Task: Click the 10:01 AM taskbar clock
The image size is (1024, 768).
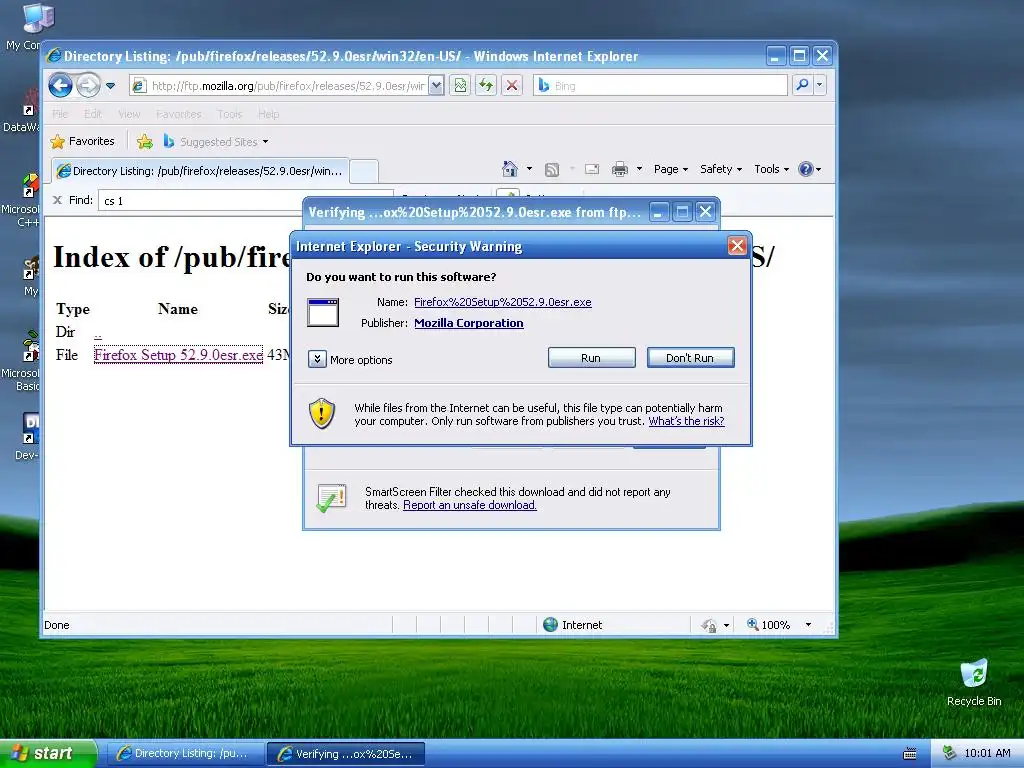Action: pos(987,753)
